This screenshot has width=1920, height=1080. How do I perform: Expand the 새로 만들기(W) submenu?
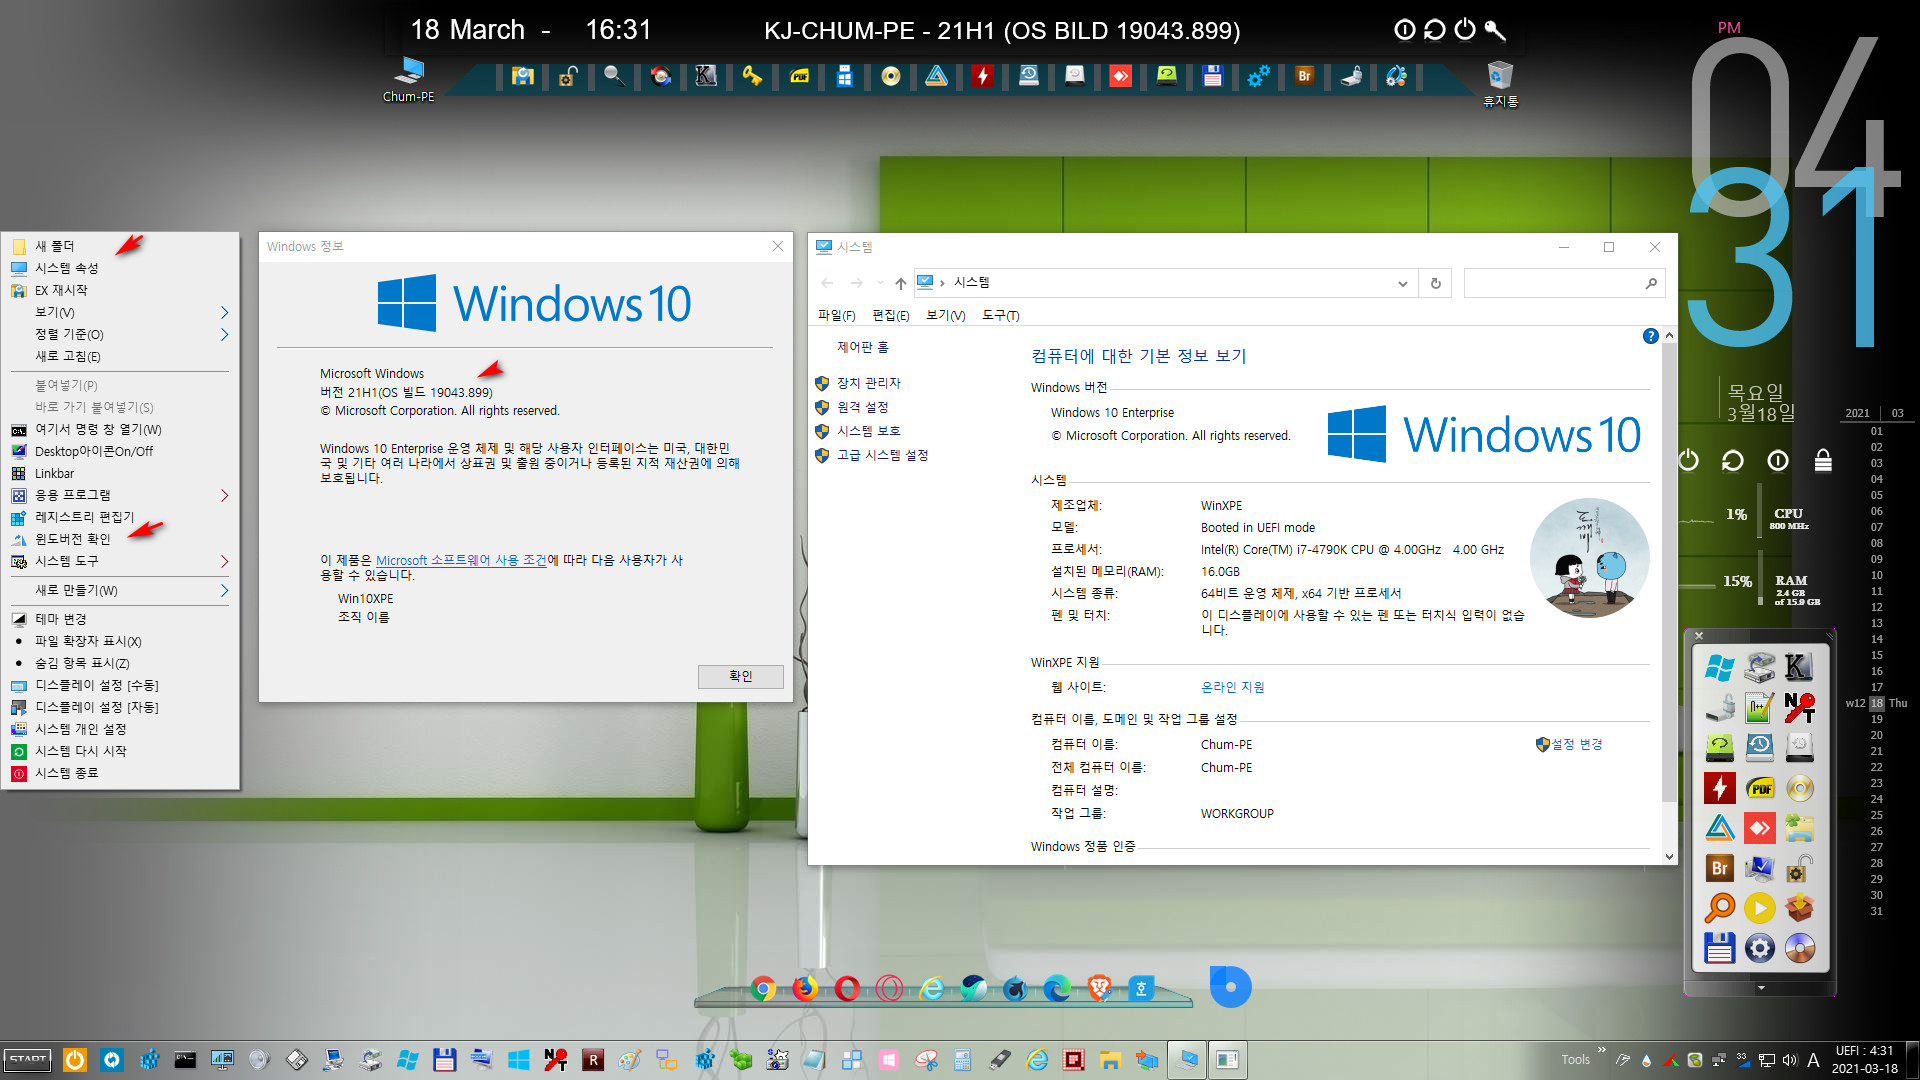pyautogui.click(x=120, y=590)
